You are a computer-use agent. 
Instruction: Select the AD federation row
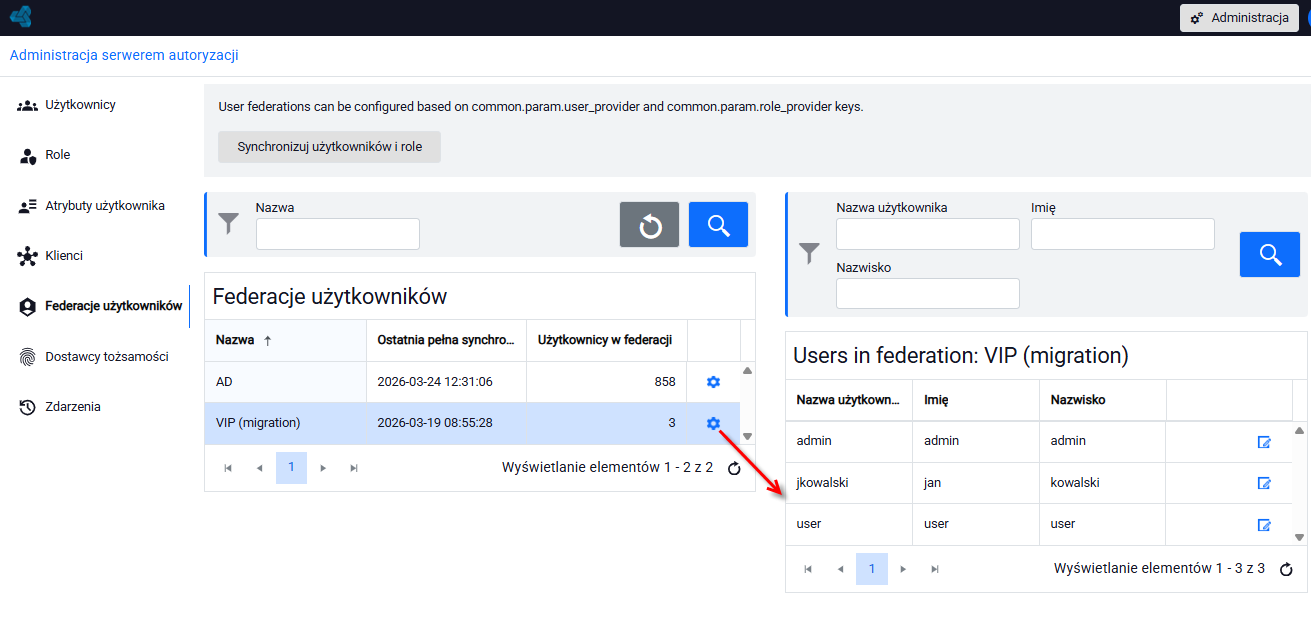(472, 382)
